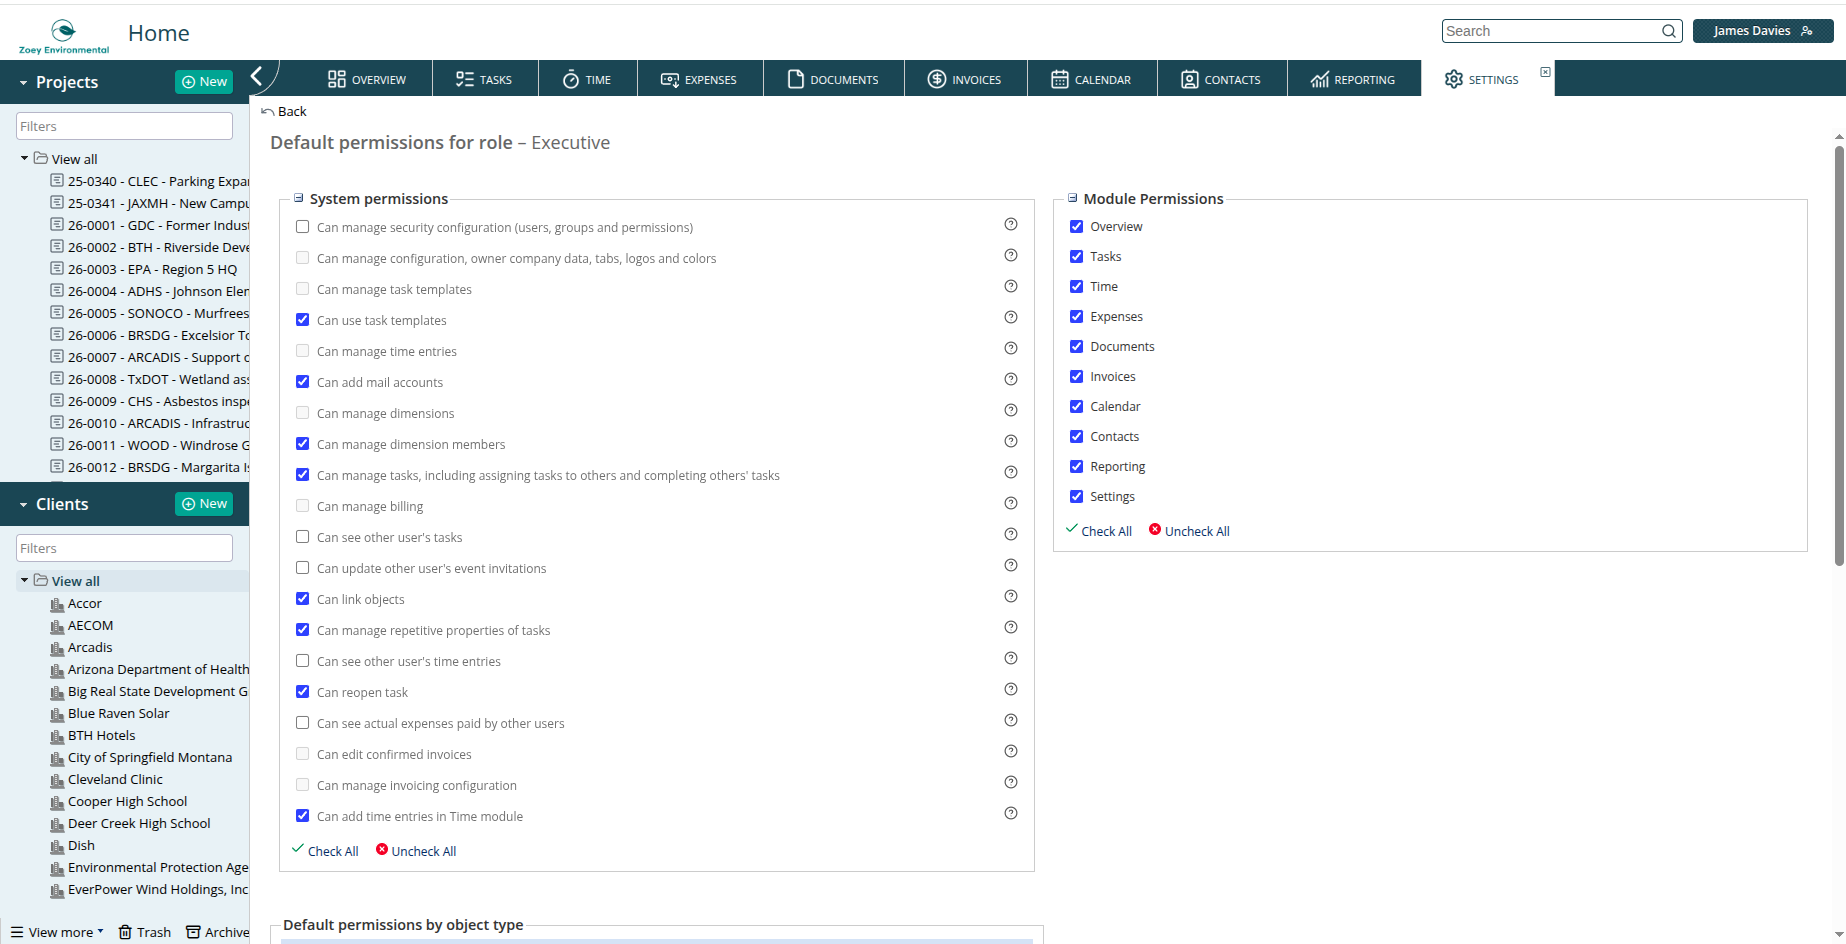Enable 'Can manage security configuration' checkbox
The image size is (1846, 944).
click(303, 227)
